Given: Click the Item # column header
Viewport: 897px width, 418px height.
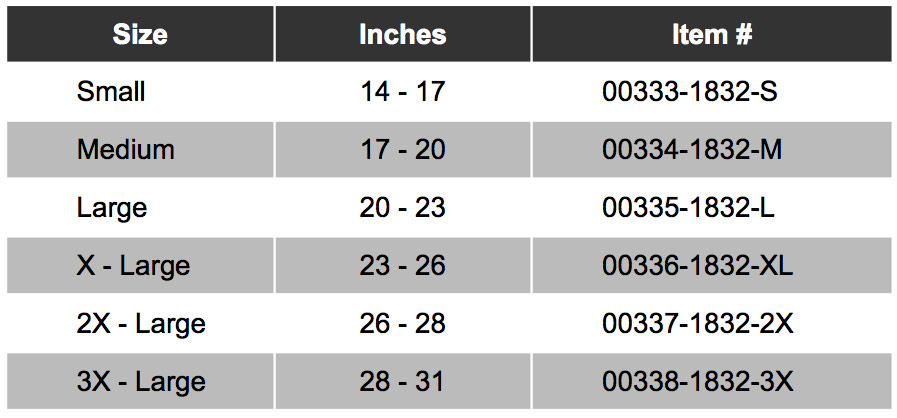Looking at the screenshot, I should point(712,34).
